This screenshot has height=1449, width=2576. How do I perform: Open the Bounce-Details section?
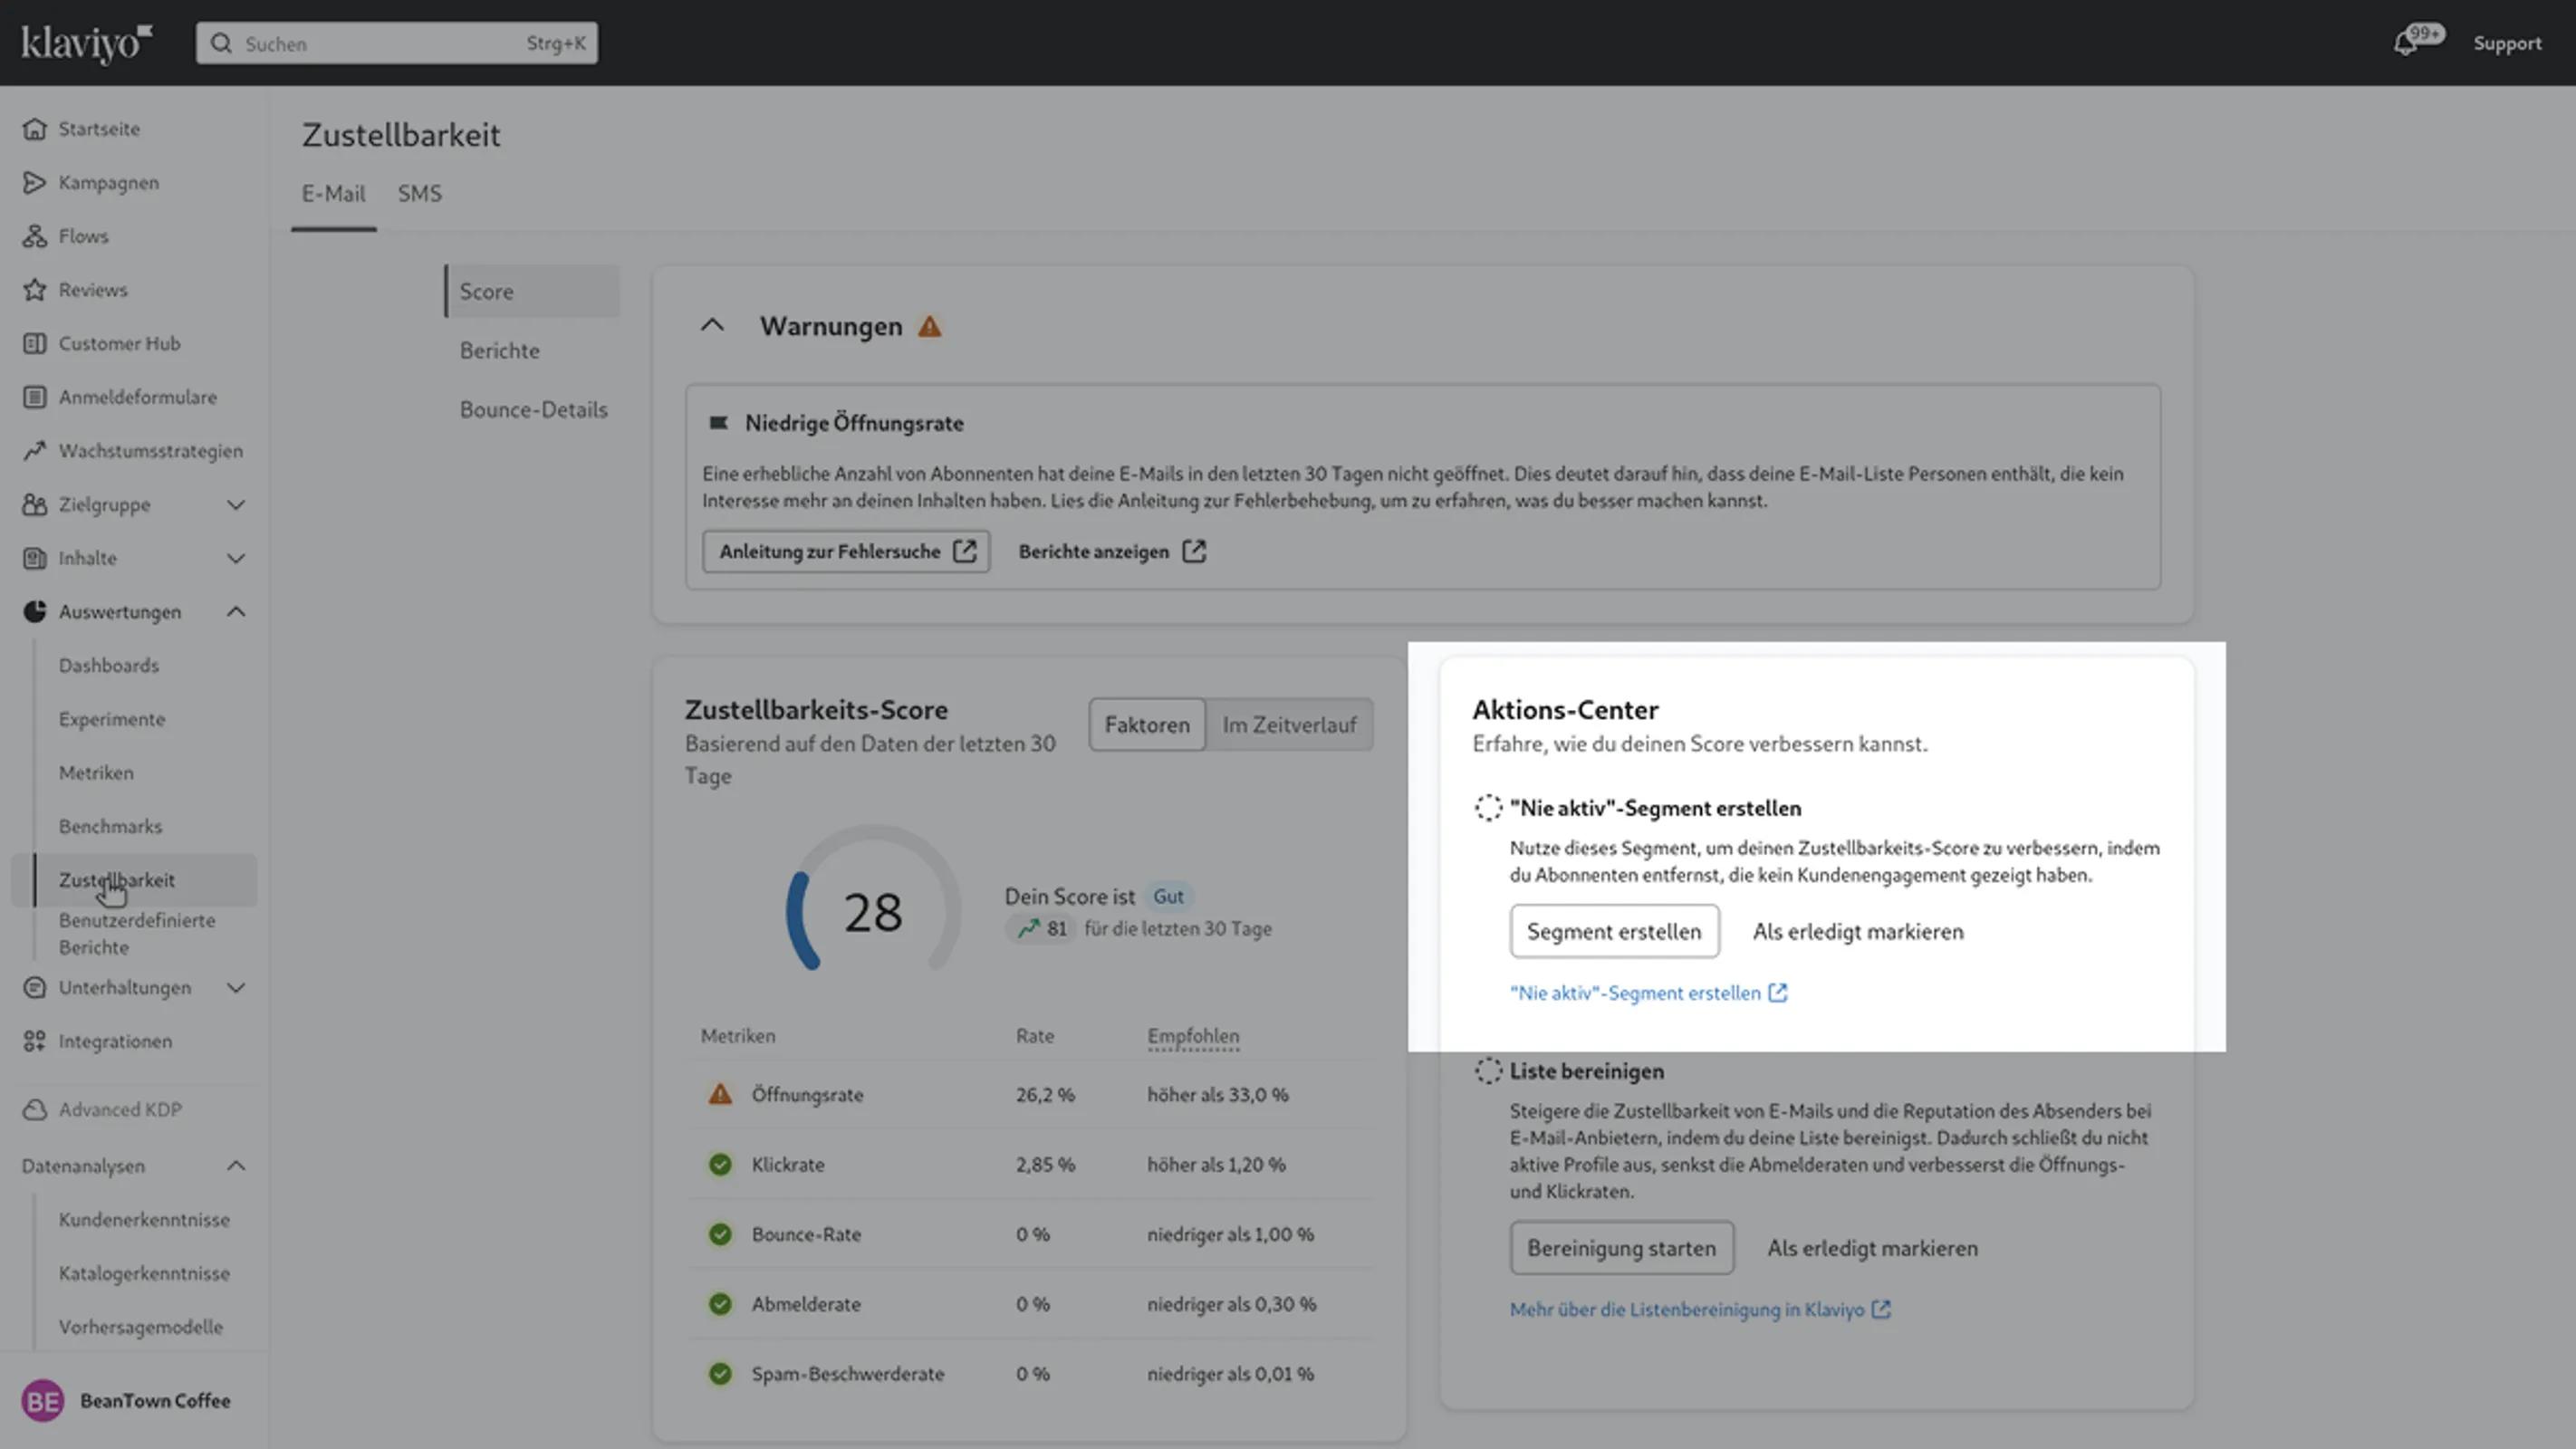tap(533, 409)
